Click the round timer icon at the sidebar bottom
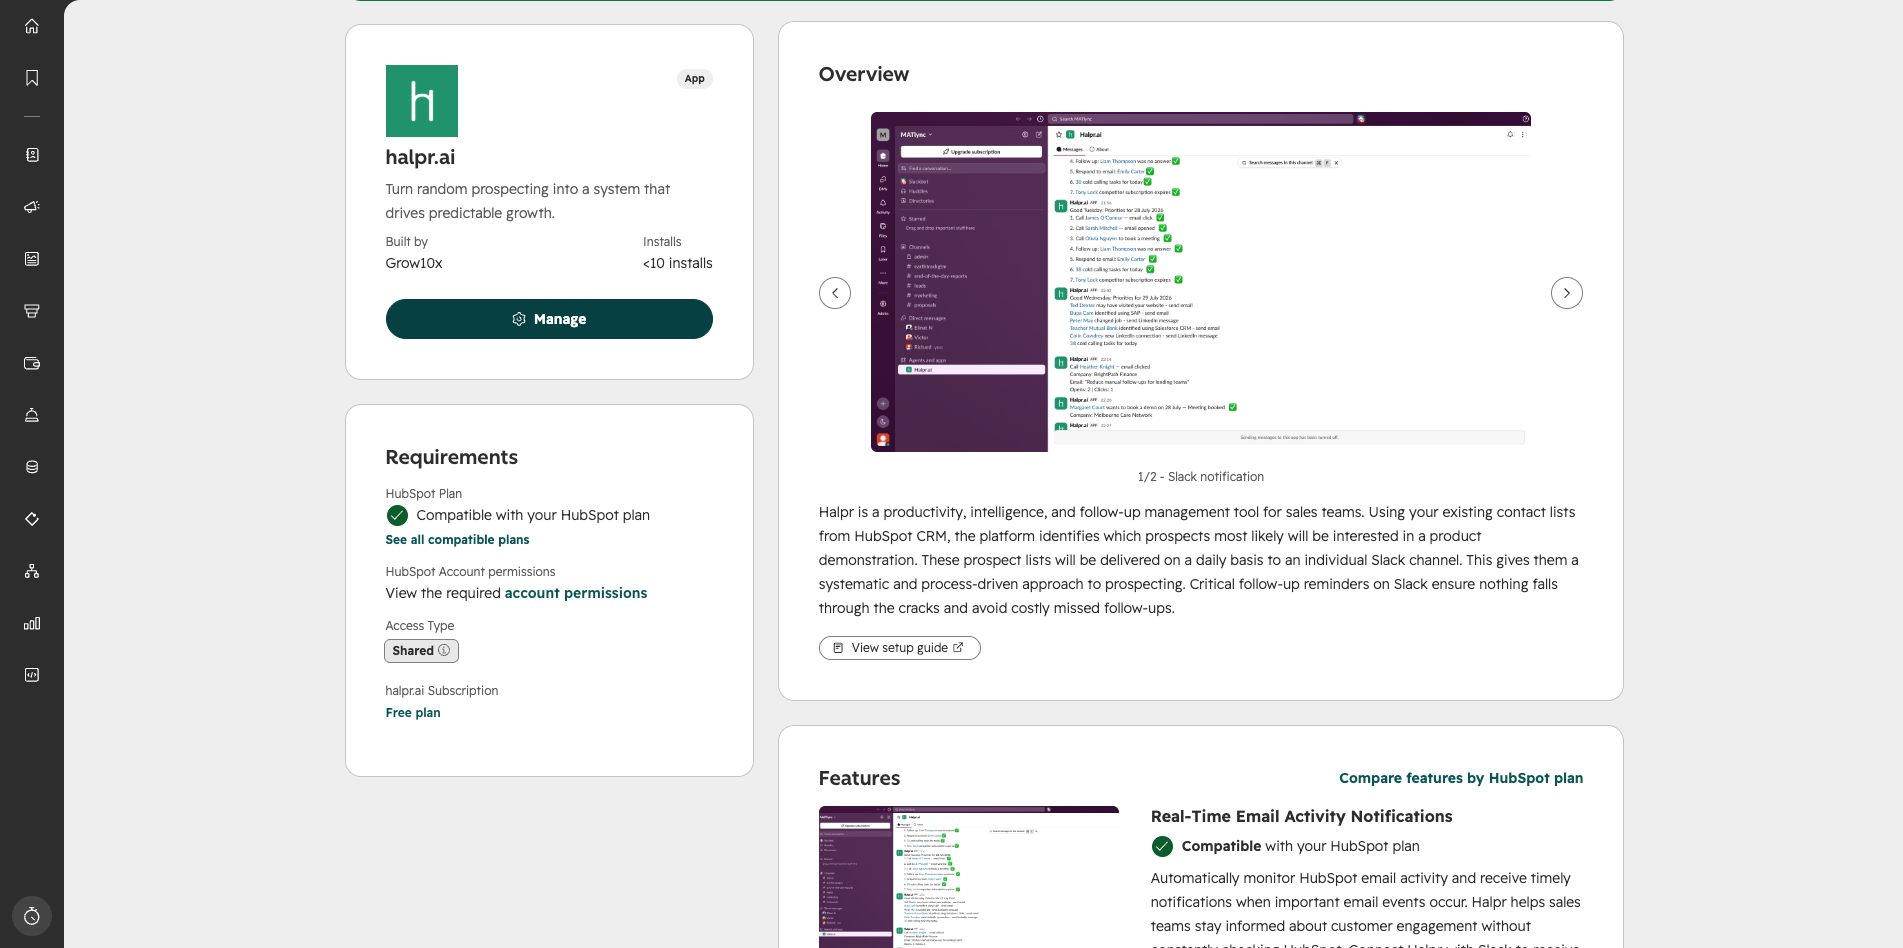The height and width of the screenshot is (948, 1903). (x=32, y=916)
